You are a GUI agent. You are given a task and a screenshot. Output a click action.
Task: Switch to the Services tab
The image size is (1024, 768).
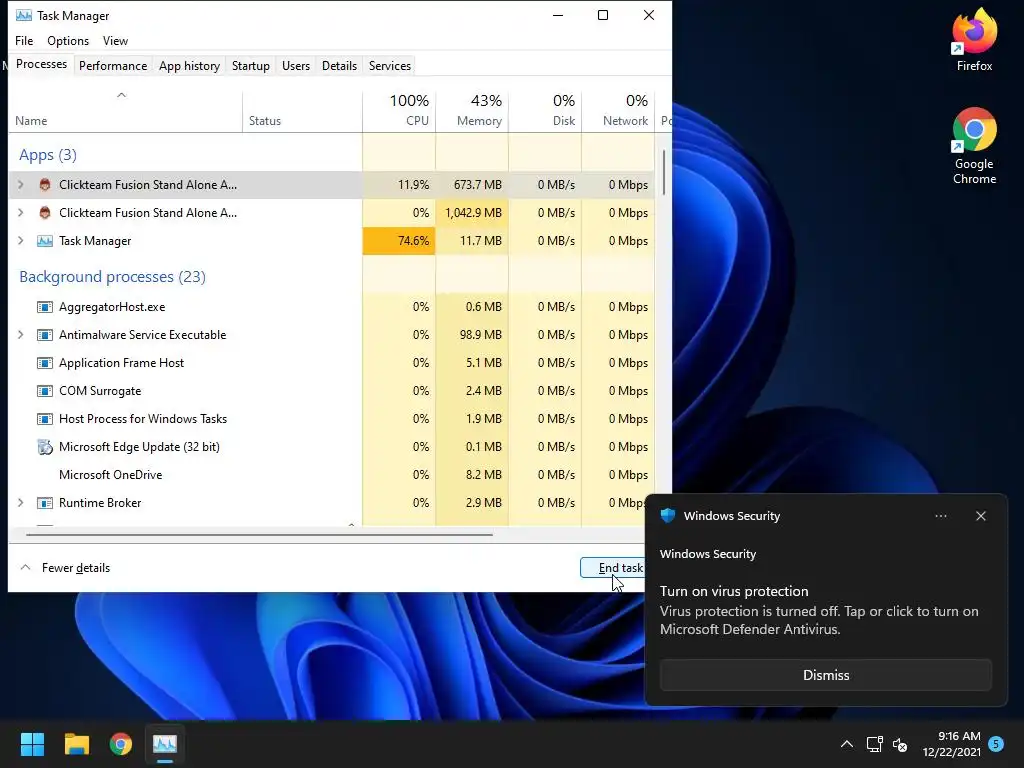click(x=390, y=65)
